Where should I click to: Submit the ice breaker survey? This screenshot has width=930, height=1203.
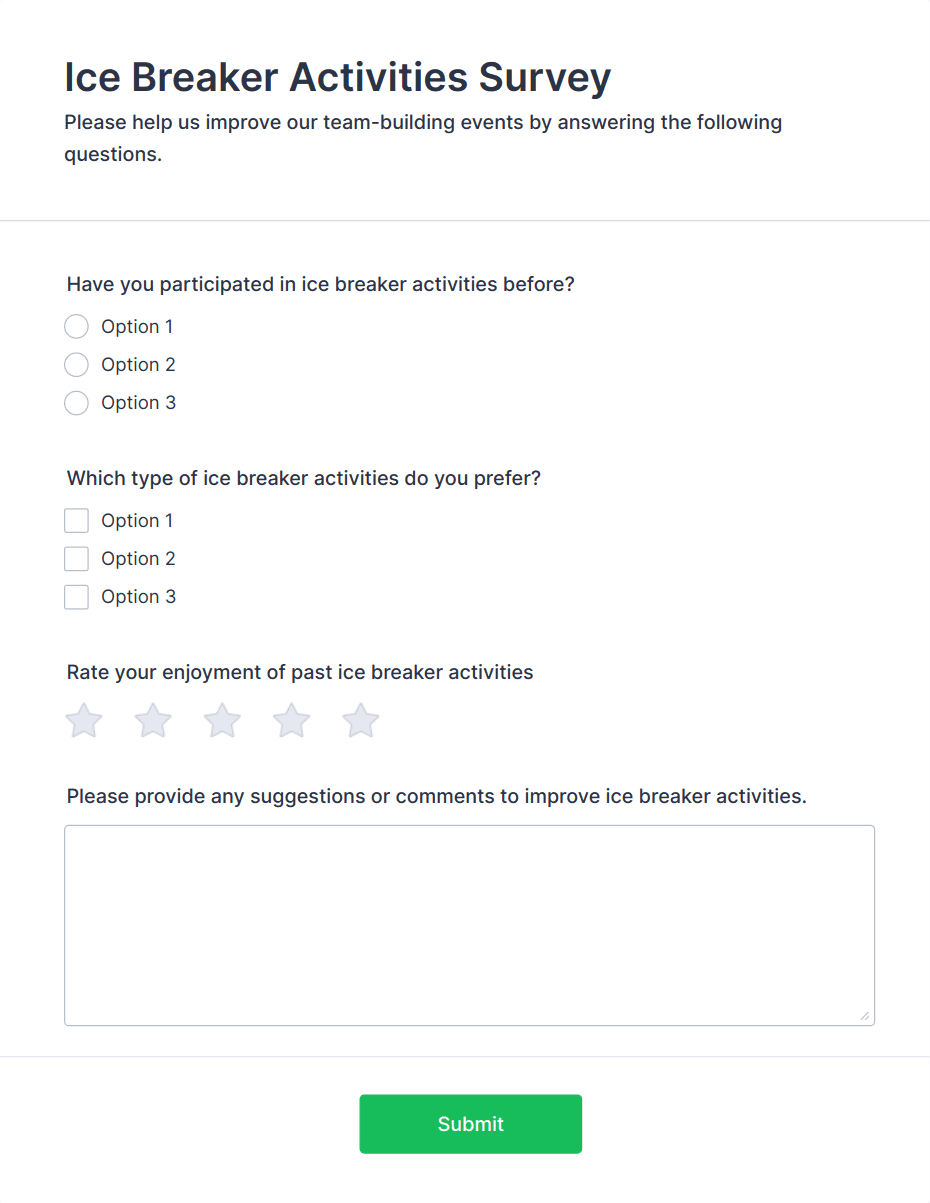tap(470, 1124)
